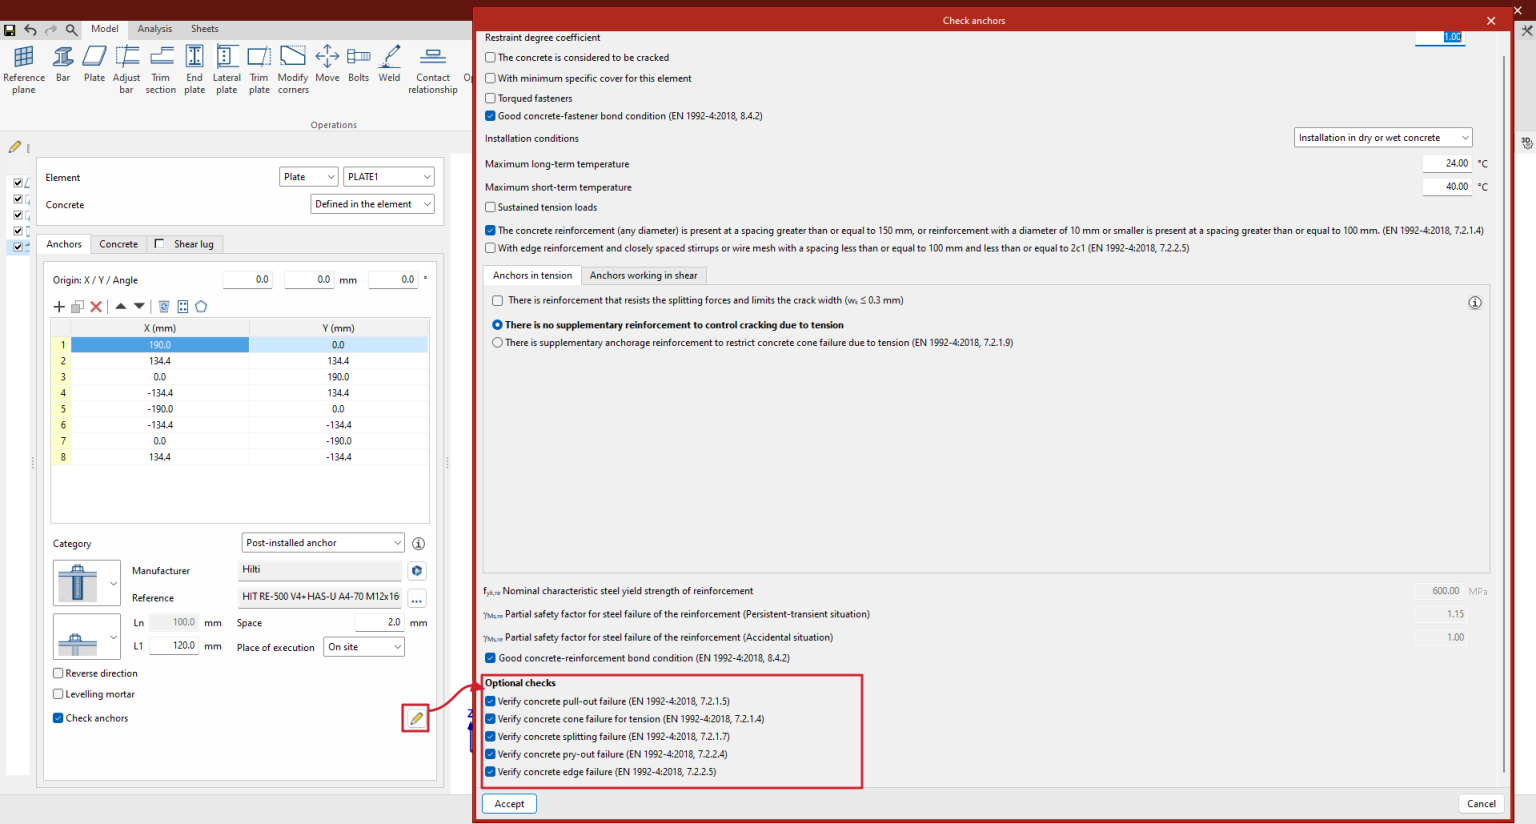Edit the Restraint degree coefficient value field
This screenshot has height=824, width=1536.
pyautogui.click(x=1440, y=36)
